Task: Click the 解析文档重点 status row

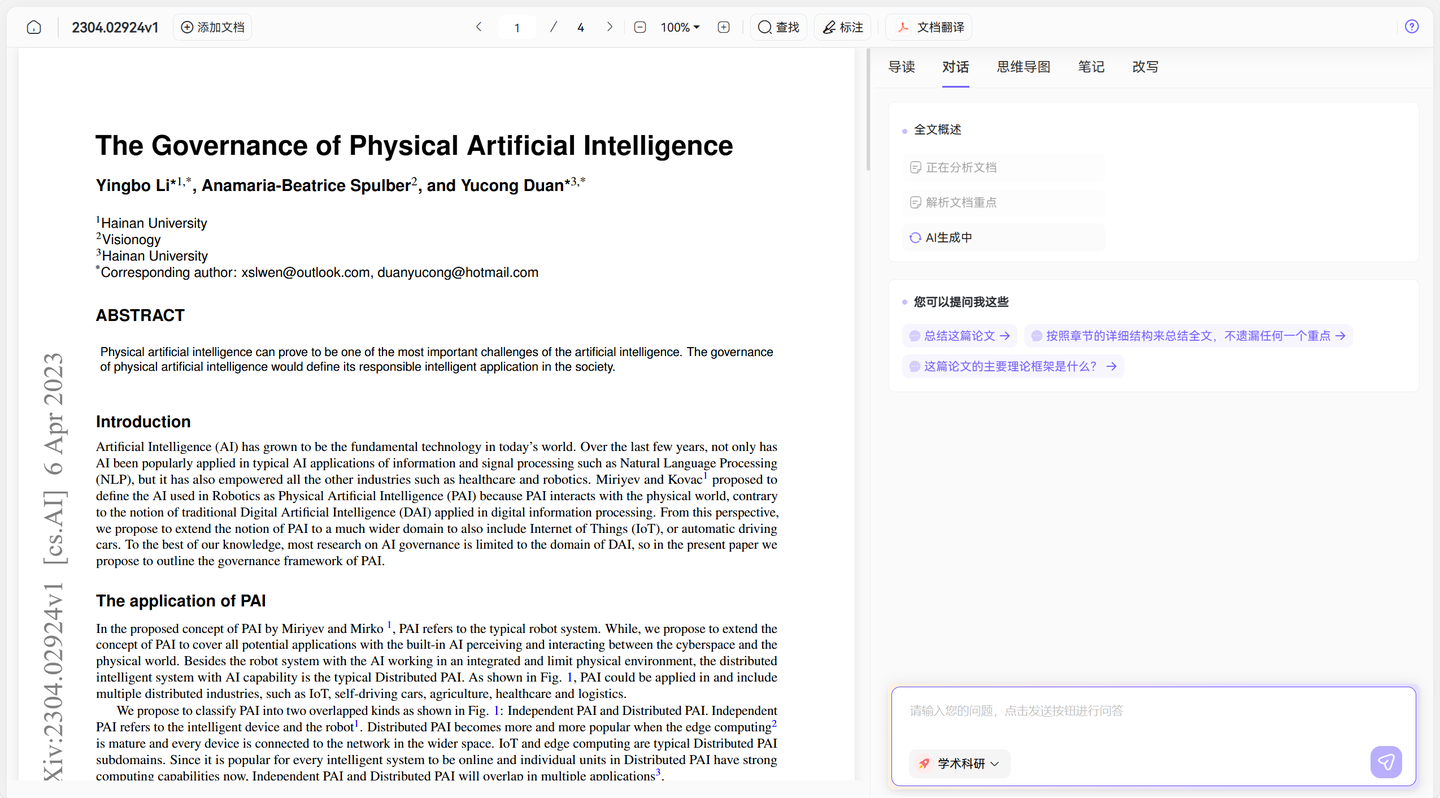Action: coord(1004,202)
